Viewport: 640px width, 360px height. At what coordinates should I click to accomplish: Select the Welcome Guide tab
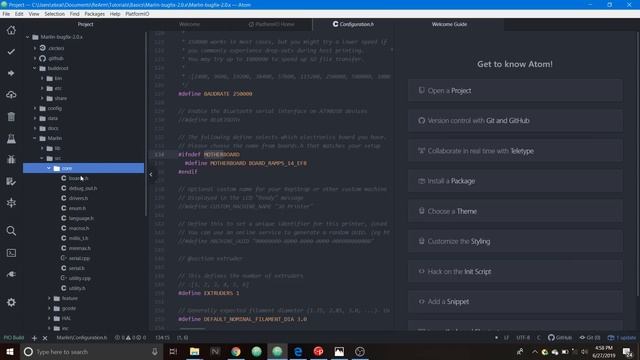tap(449, 24)
